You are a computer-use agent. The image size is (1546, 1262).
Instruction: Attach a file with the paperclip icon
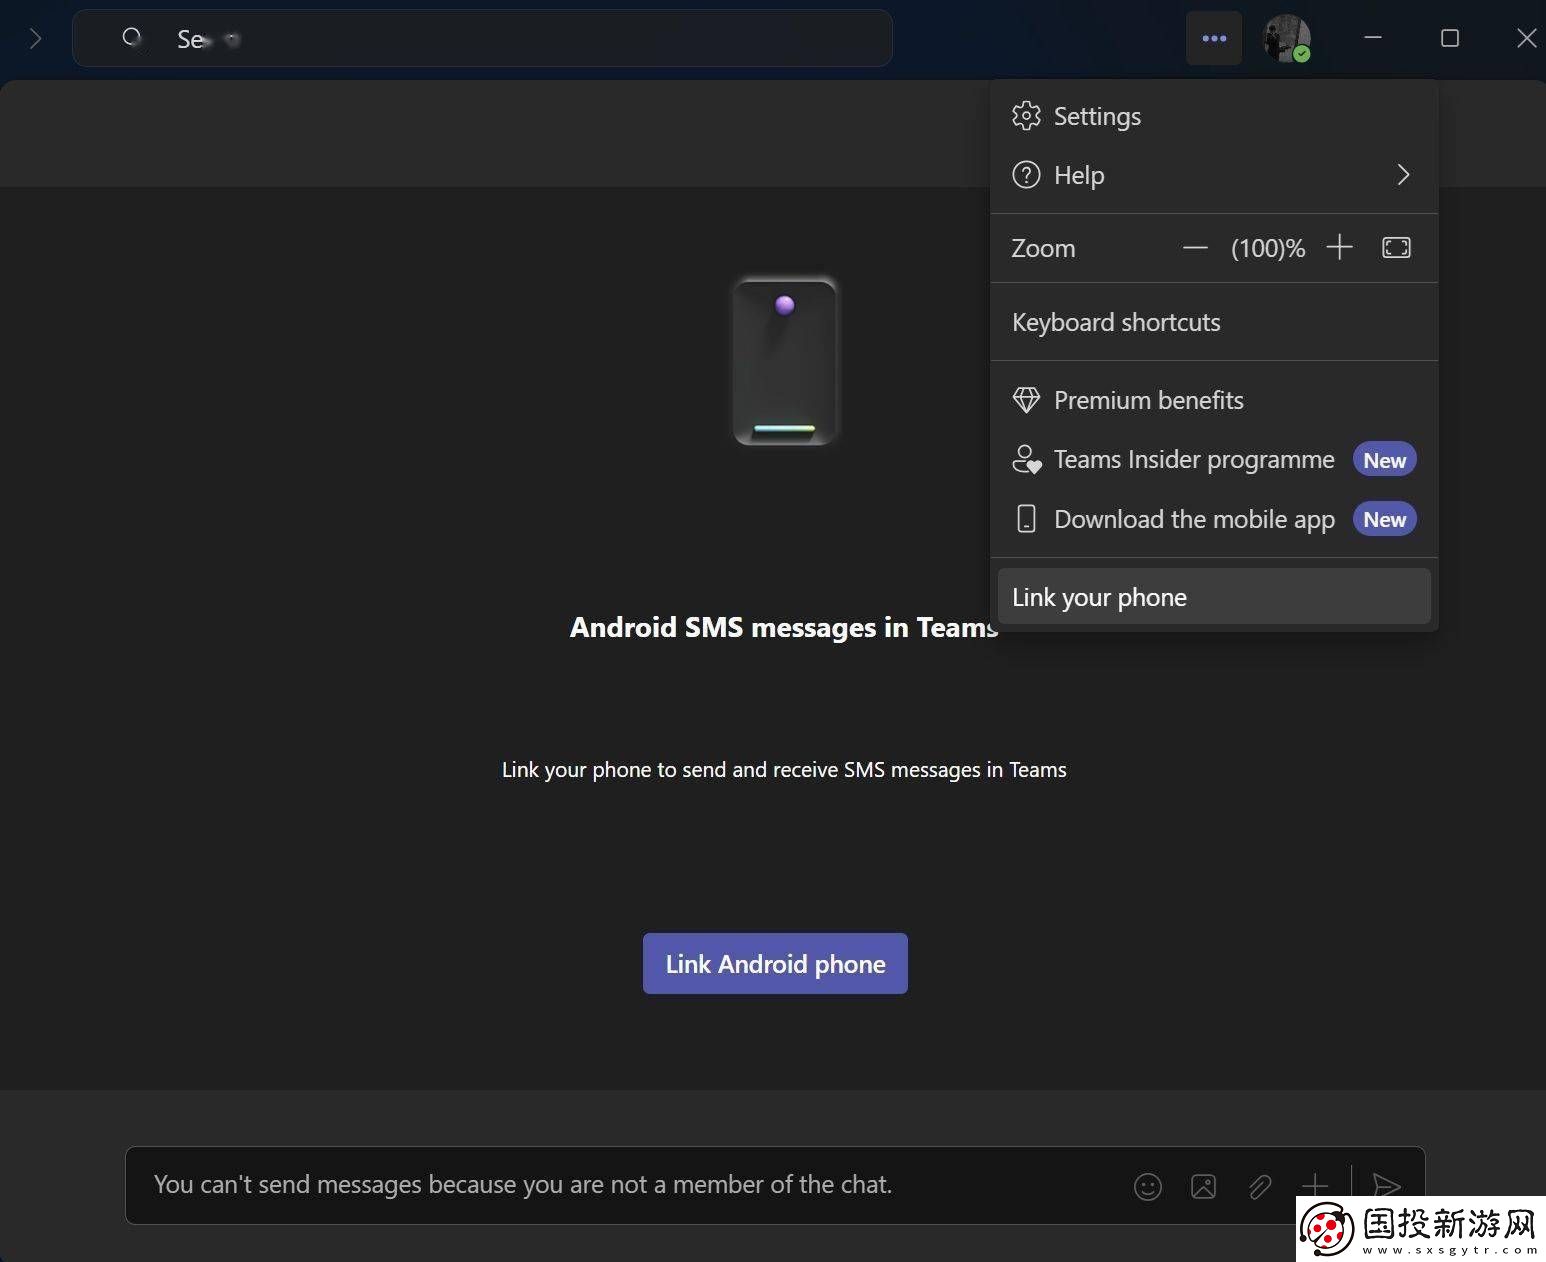pyautogui.click(x=1260, y=1186)
